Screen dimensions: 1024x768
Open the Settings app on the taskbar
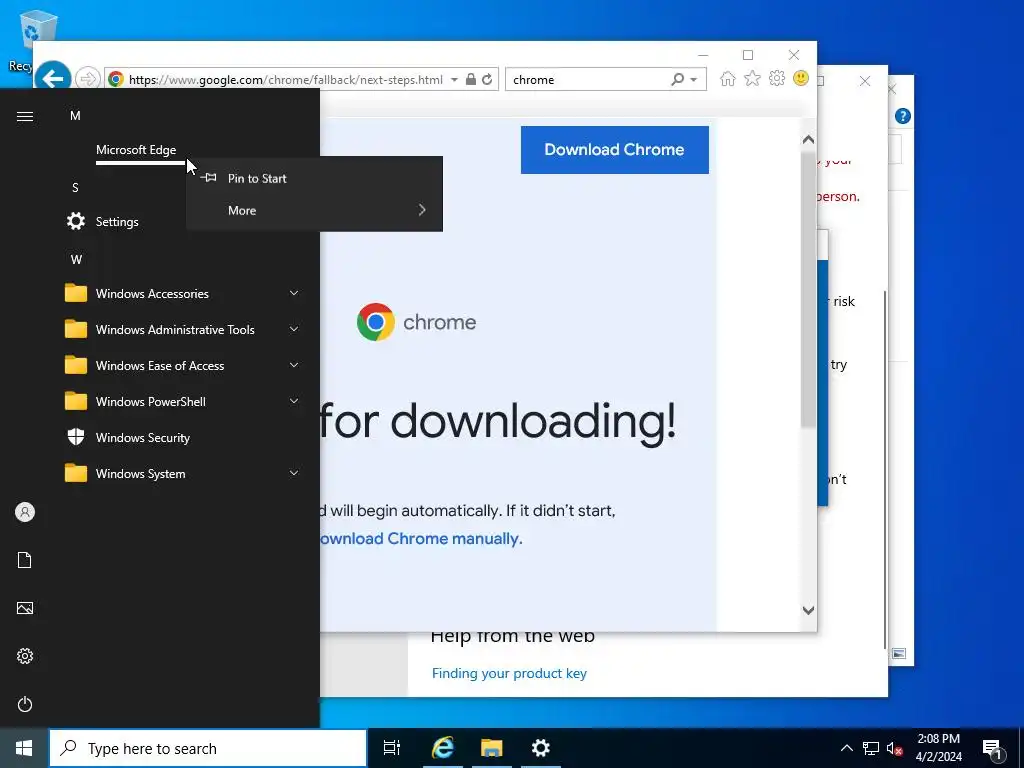coord(541,748)
